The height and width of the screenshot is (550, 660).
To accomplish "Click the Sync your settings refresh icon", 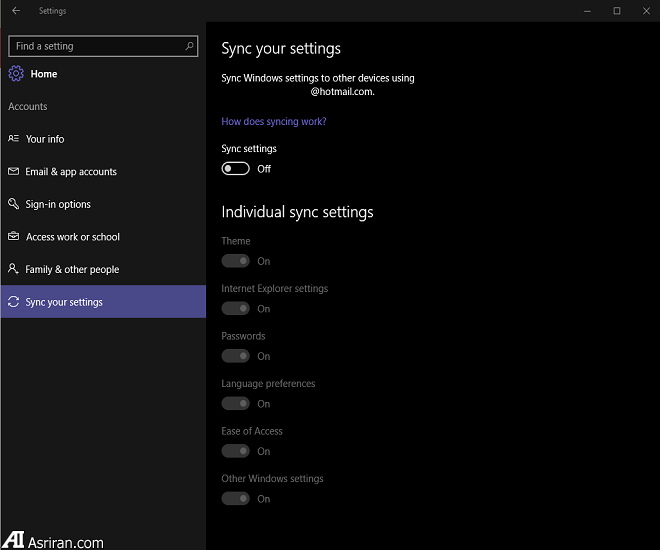I will click(14, 302).
